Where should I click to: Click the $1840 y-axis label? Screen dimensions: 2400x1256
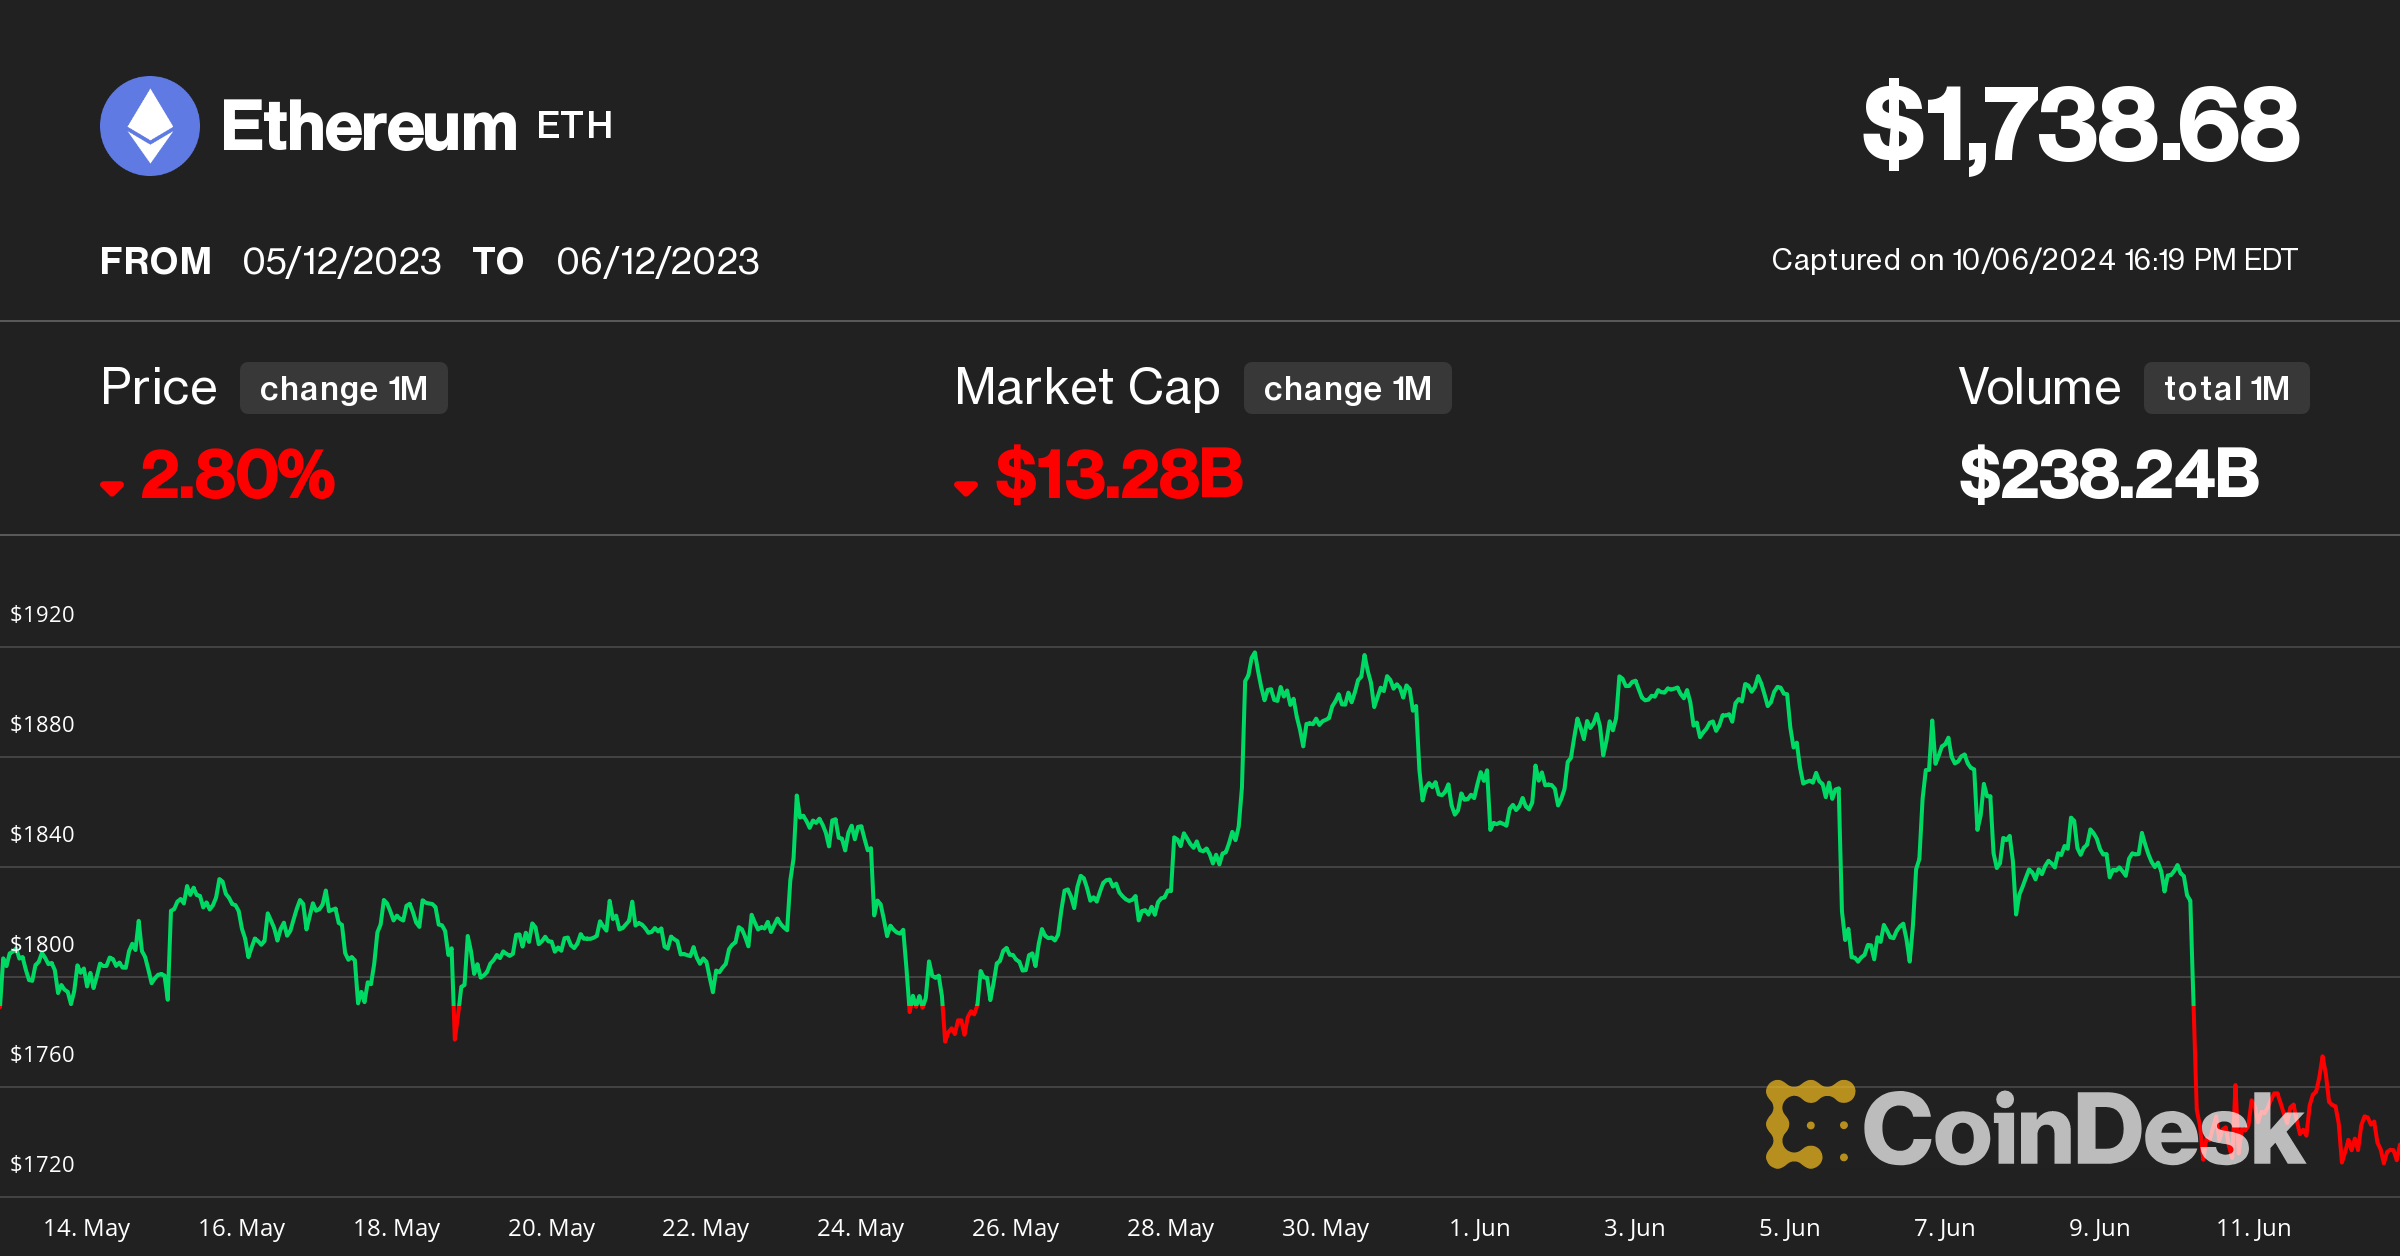click(42, 834)
